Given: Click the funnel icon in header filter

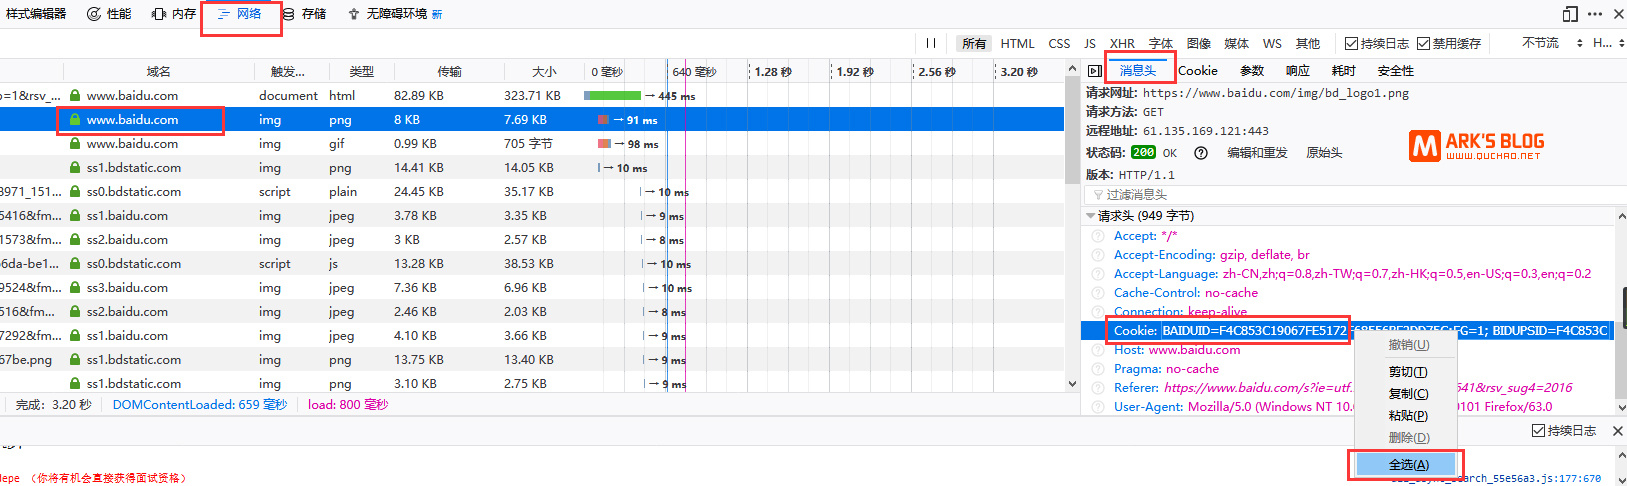Looking at the screenshot, I should pos(1099,195).
